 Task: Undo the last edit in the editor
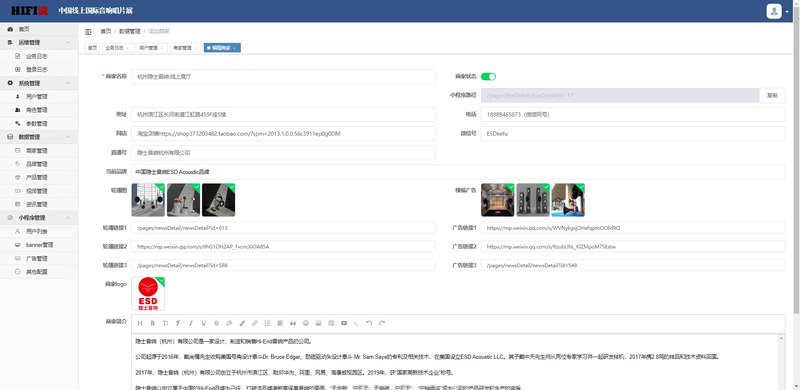[x=369, y=323]
